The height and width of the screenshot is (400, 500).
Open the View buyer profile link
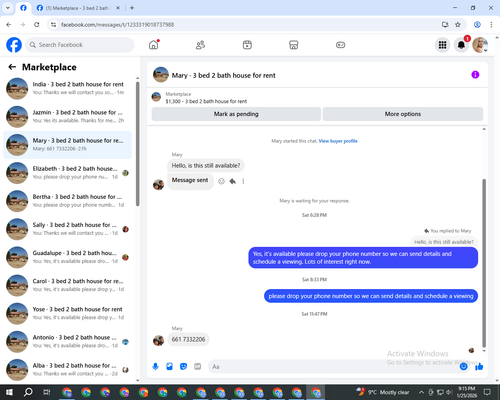tap(338, 141)
